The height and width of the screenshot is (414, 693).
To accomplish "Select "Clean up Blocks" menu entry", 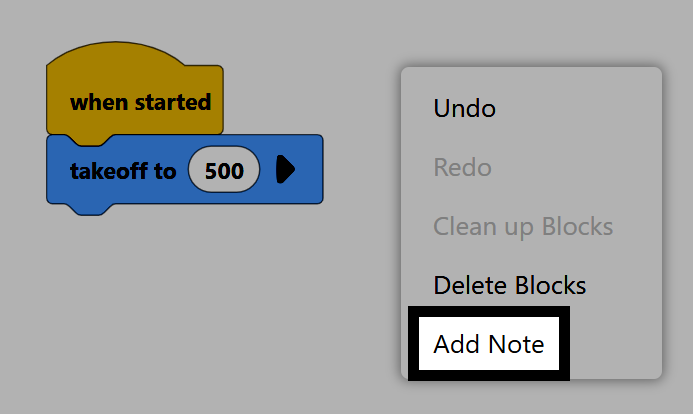I will 522,226.
